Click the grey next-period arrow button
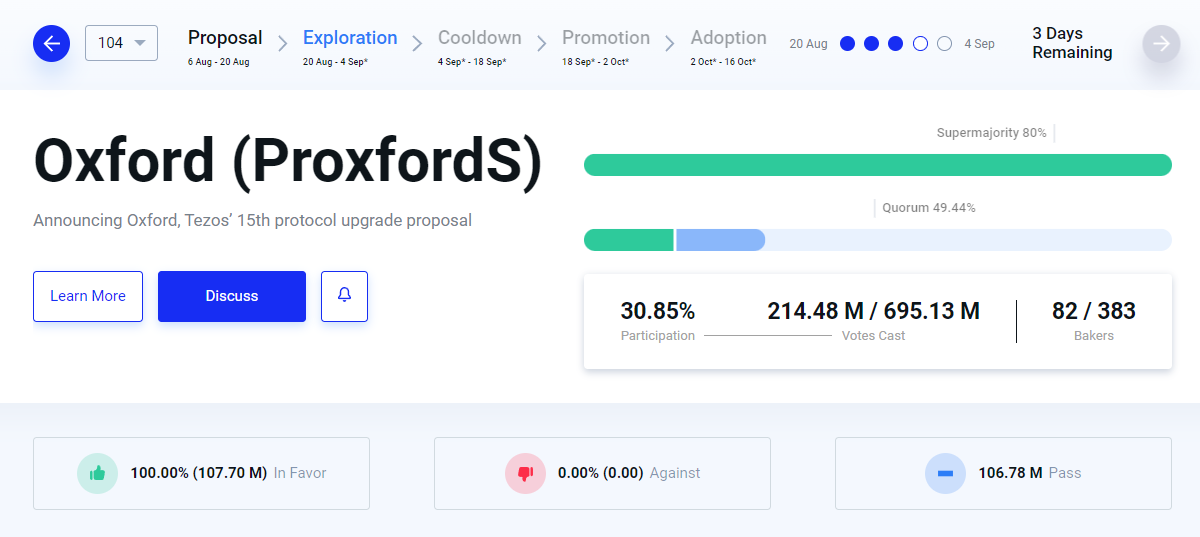Image resolution: width=1200 pixels, height=537 pixels. 1161,43
